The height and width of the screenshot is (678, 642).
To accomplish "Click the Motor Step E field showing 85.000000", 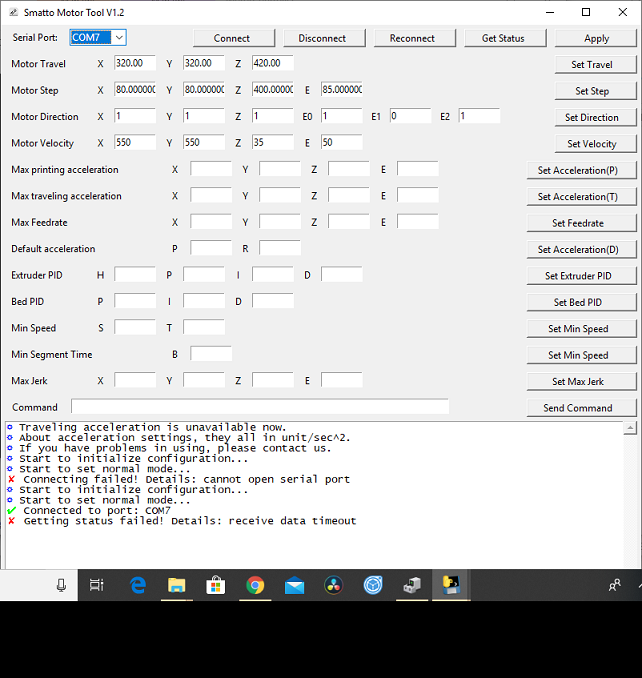I will coord(342,90).
